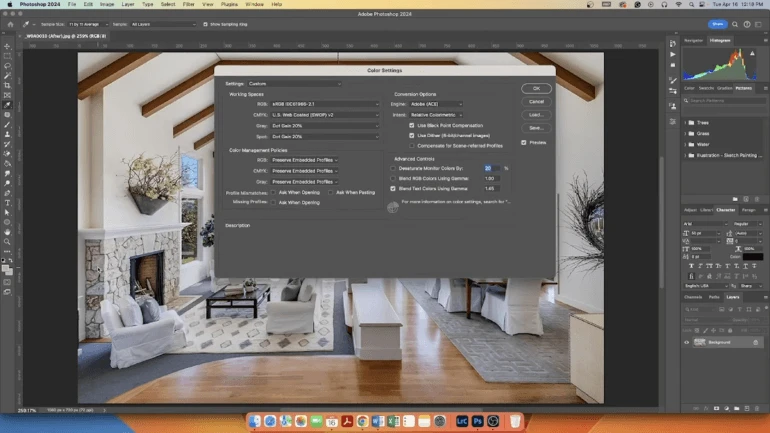The height and width of the screenshot is (433, 770).
Task: Open Finder from the Dock
Action: point(254,422)
